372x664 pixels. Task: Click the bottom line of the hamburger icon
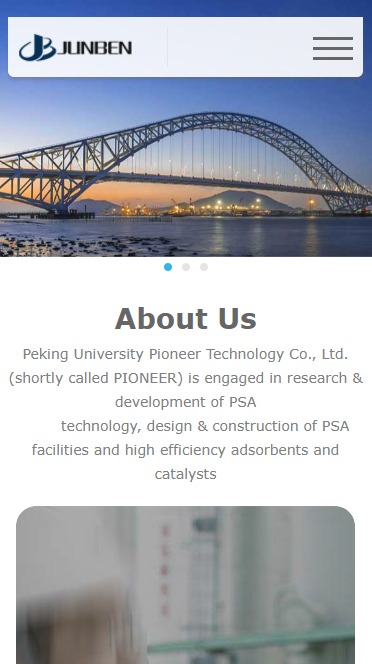coord(333,58)
